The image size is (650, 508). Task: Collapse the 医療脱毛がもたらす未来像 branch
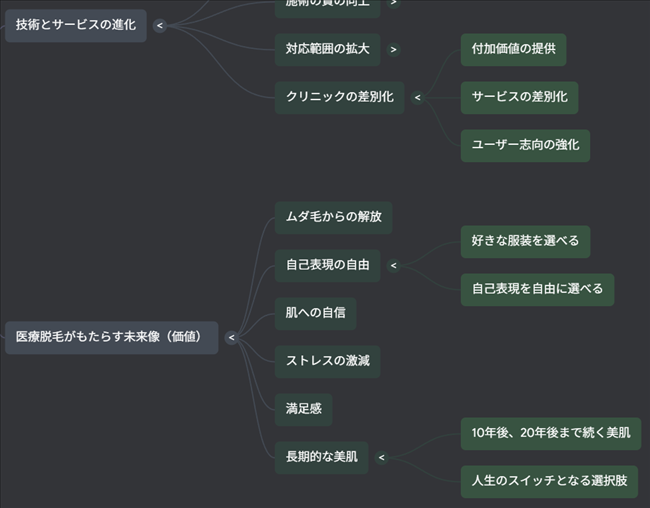[231, 338]
